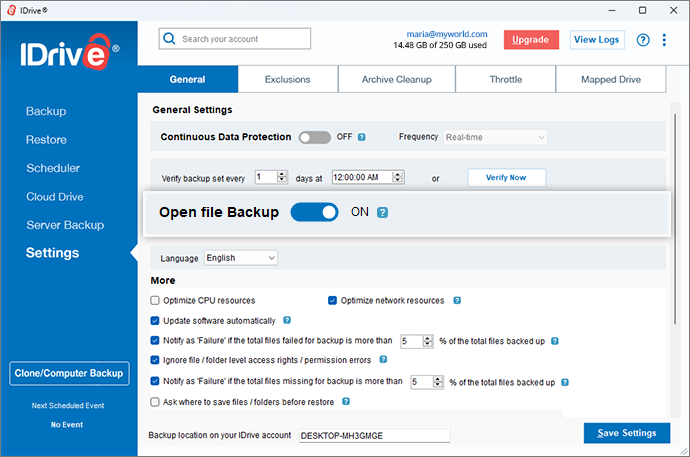
Task: Click the verify time 12:00:00 AM spinner arrows
Action: point(398,177)
